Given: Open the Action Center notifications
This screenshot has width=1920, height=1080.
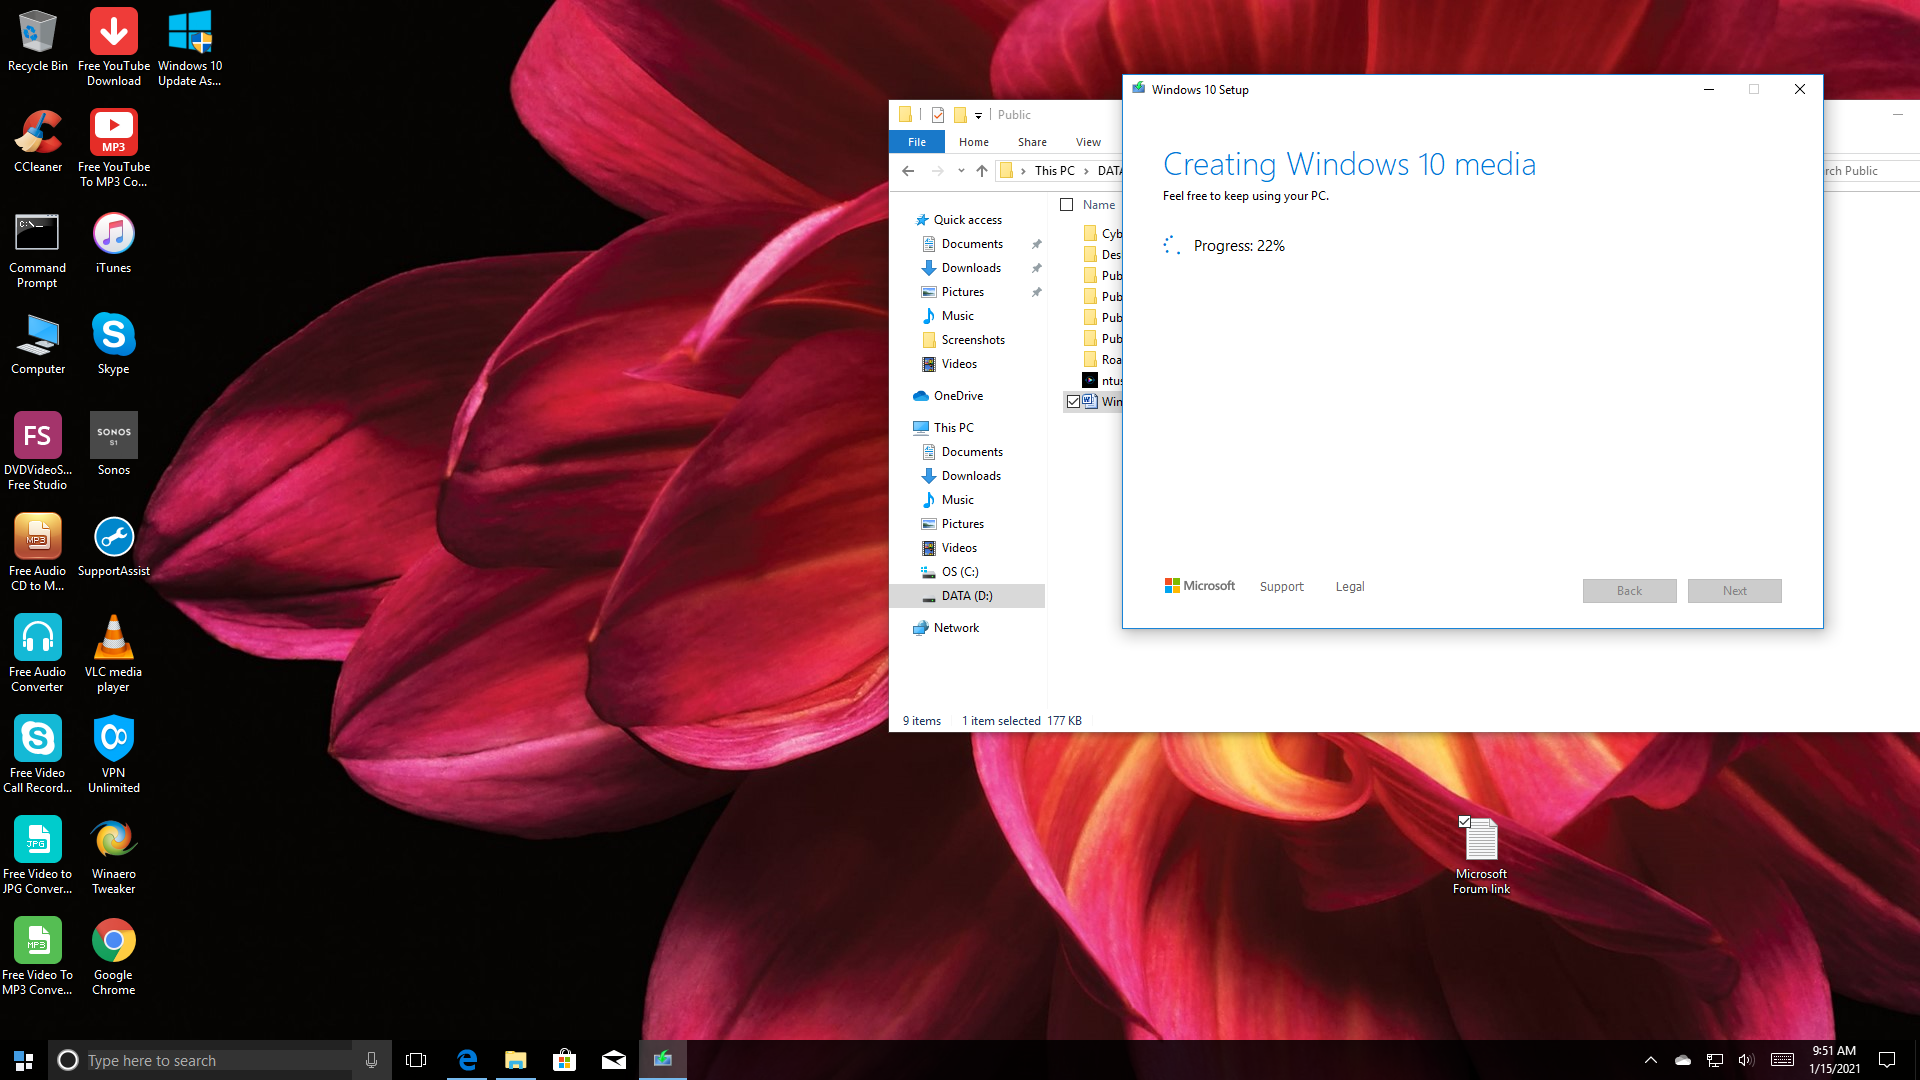Looking at the screenshot, I should [1887, 1060].
